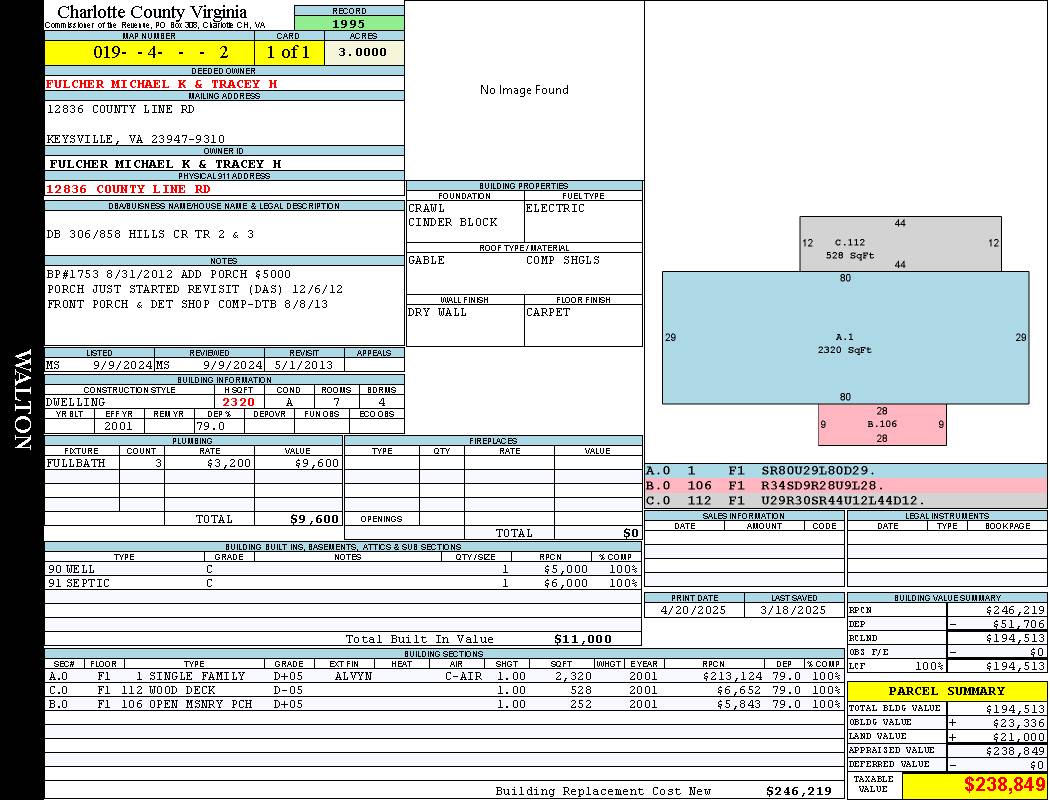Image resolution: width=1050 pixels, height=800 pixels.
Task: Click the vertical WALTON district label
Action: tap(22, 399)
